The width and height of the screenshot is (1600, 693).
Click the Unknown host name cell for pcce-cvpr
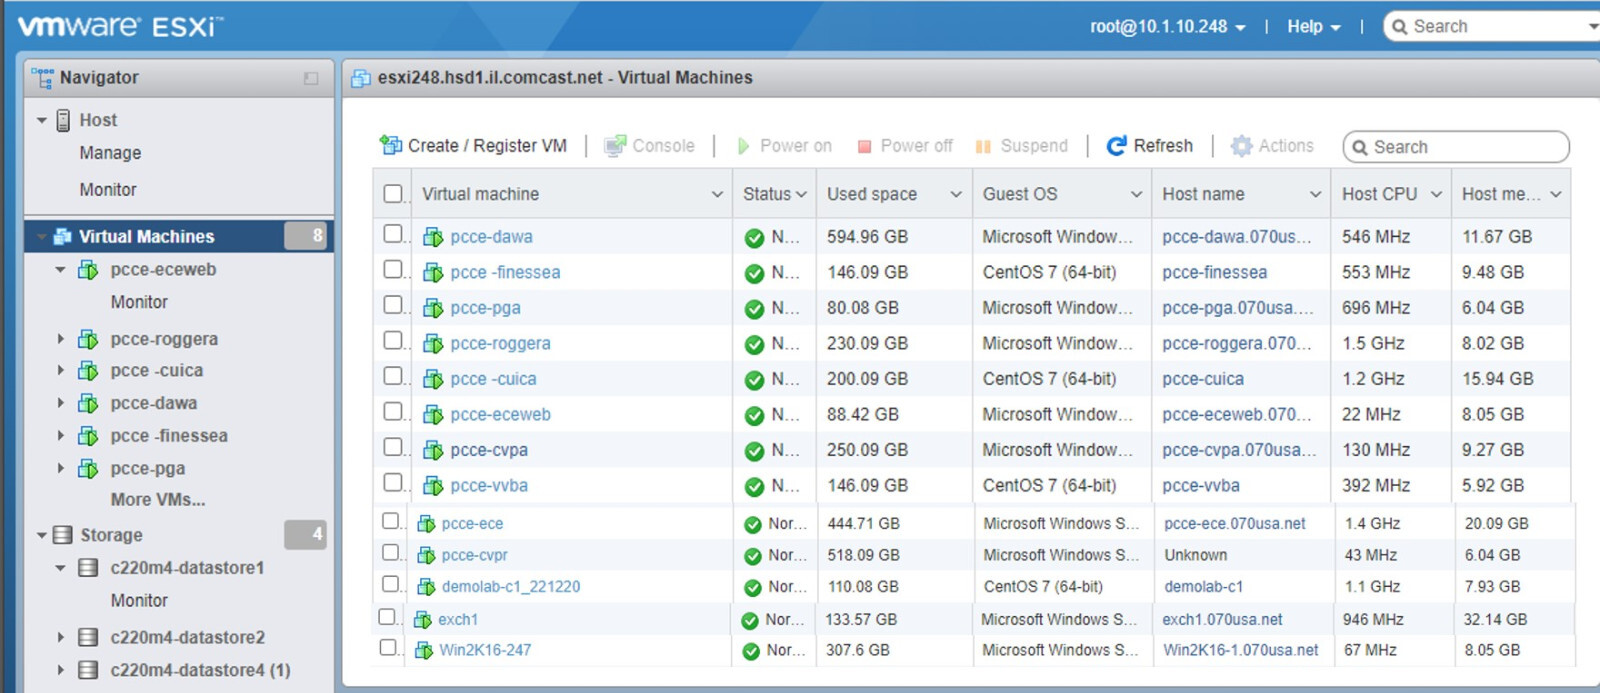pos(1195,555)
